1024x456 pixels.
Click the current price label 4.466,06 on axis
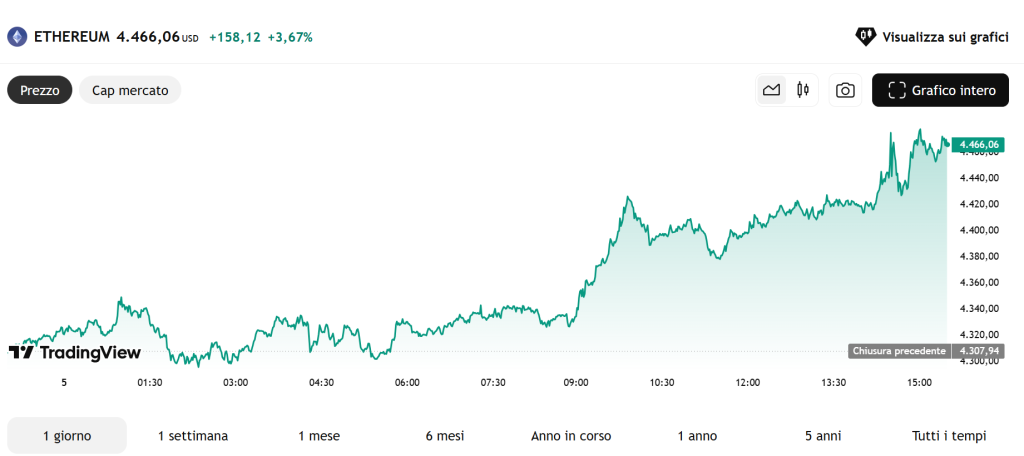tap(978, 145)
